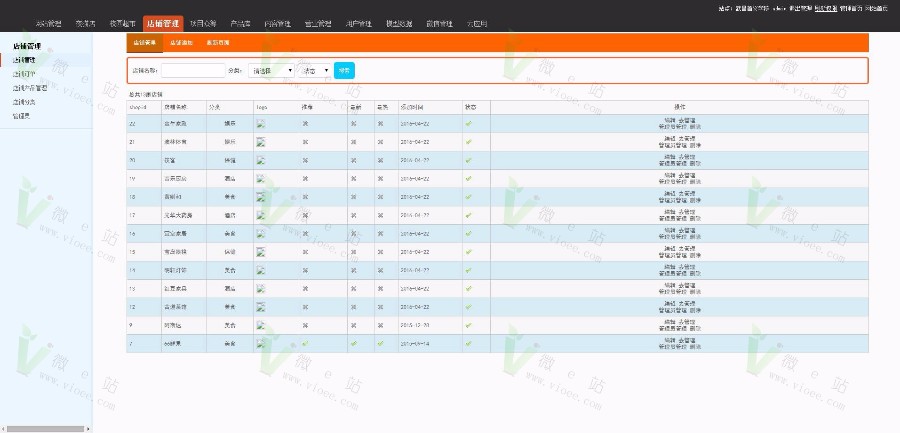Click the 最热 green check for shop 7
The width and height of the screenshot is (900, 433).
(x=380, y=343)
